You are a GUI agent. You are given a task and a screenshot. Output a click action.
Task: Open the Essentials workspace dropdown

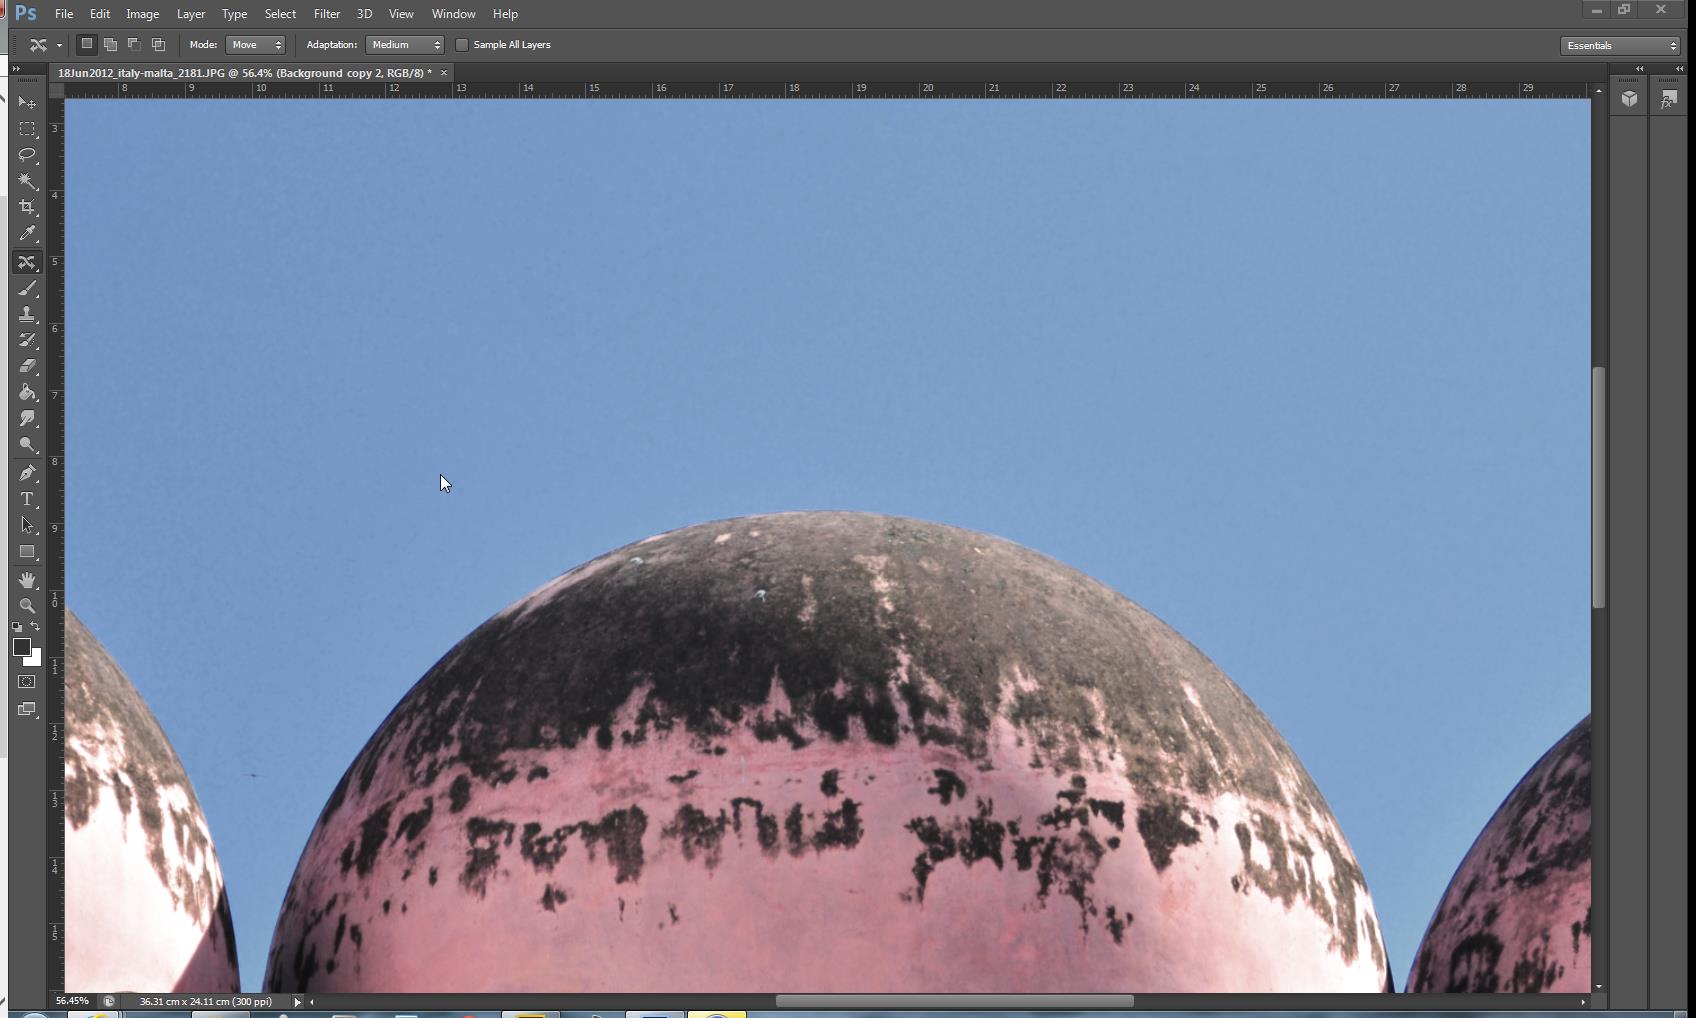[1620, 46]
